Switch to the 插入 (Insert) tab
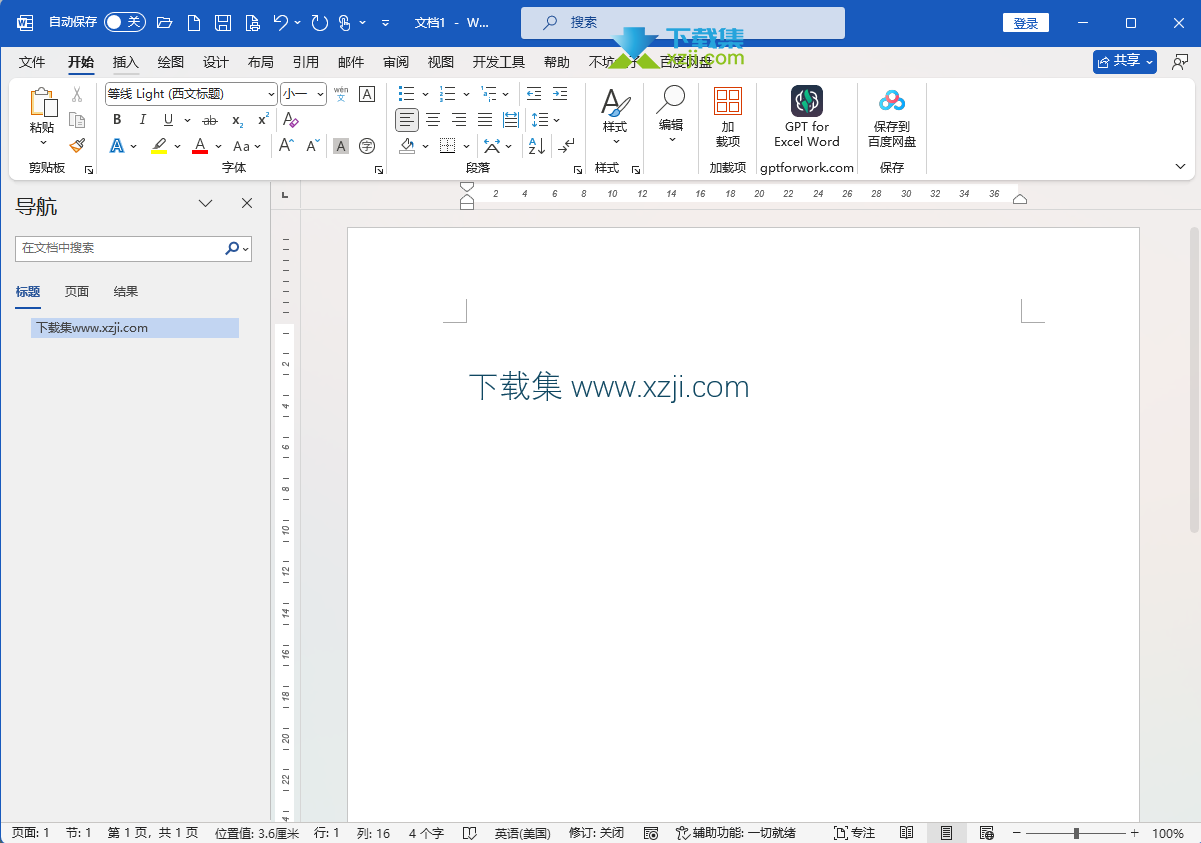The width and height of the screenshot is (1201, 843). pyautogui.click(x=126, y=62)
